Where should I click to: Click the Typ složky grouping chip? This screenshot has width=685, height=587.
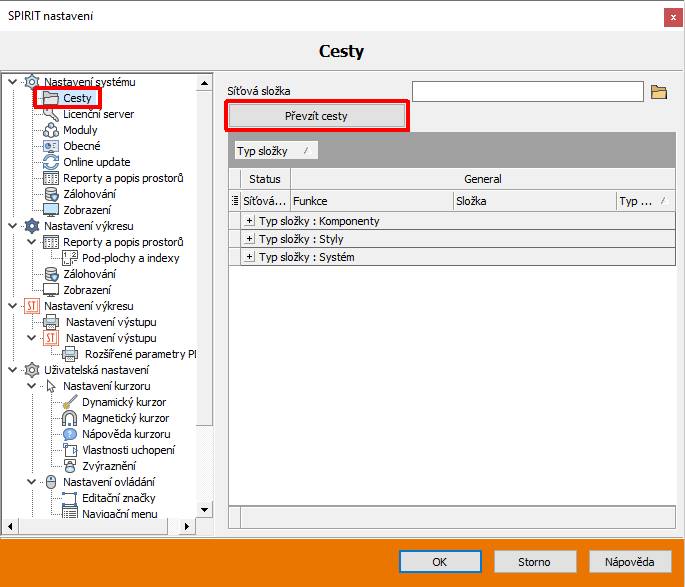[x=276, y=151]
